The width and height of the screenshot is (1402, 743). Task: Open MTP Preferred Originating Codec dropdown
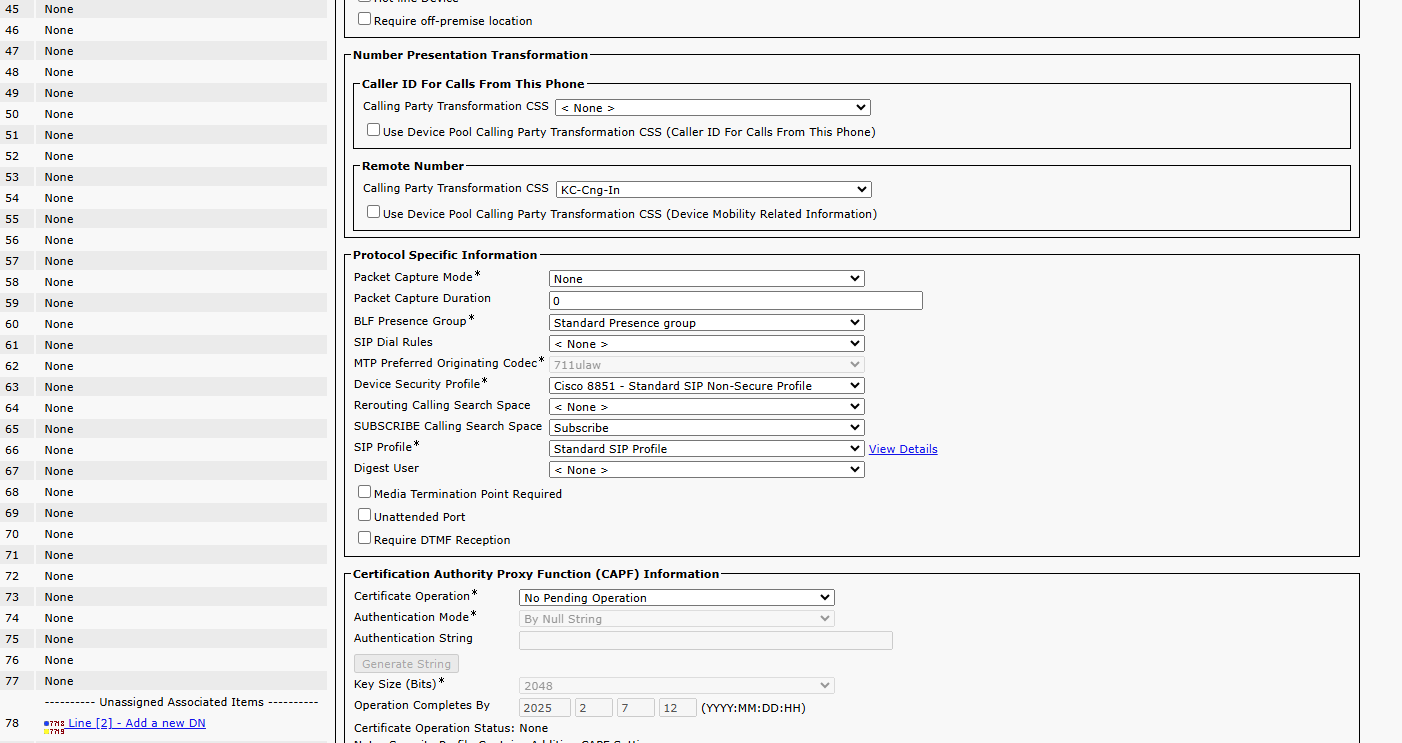pyautogui.click(x=707, y=365)
